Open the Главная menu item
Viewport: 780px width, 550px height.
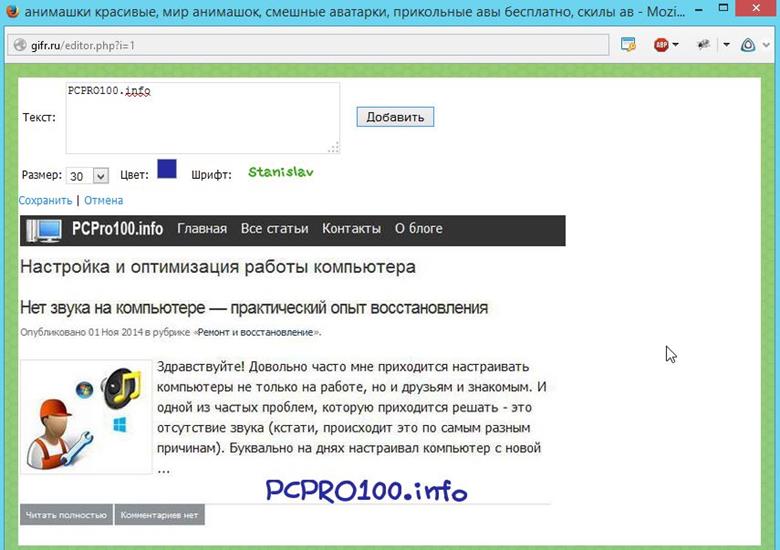click(x=202, y=229)
